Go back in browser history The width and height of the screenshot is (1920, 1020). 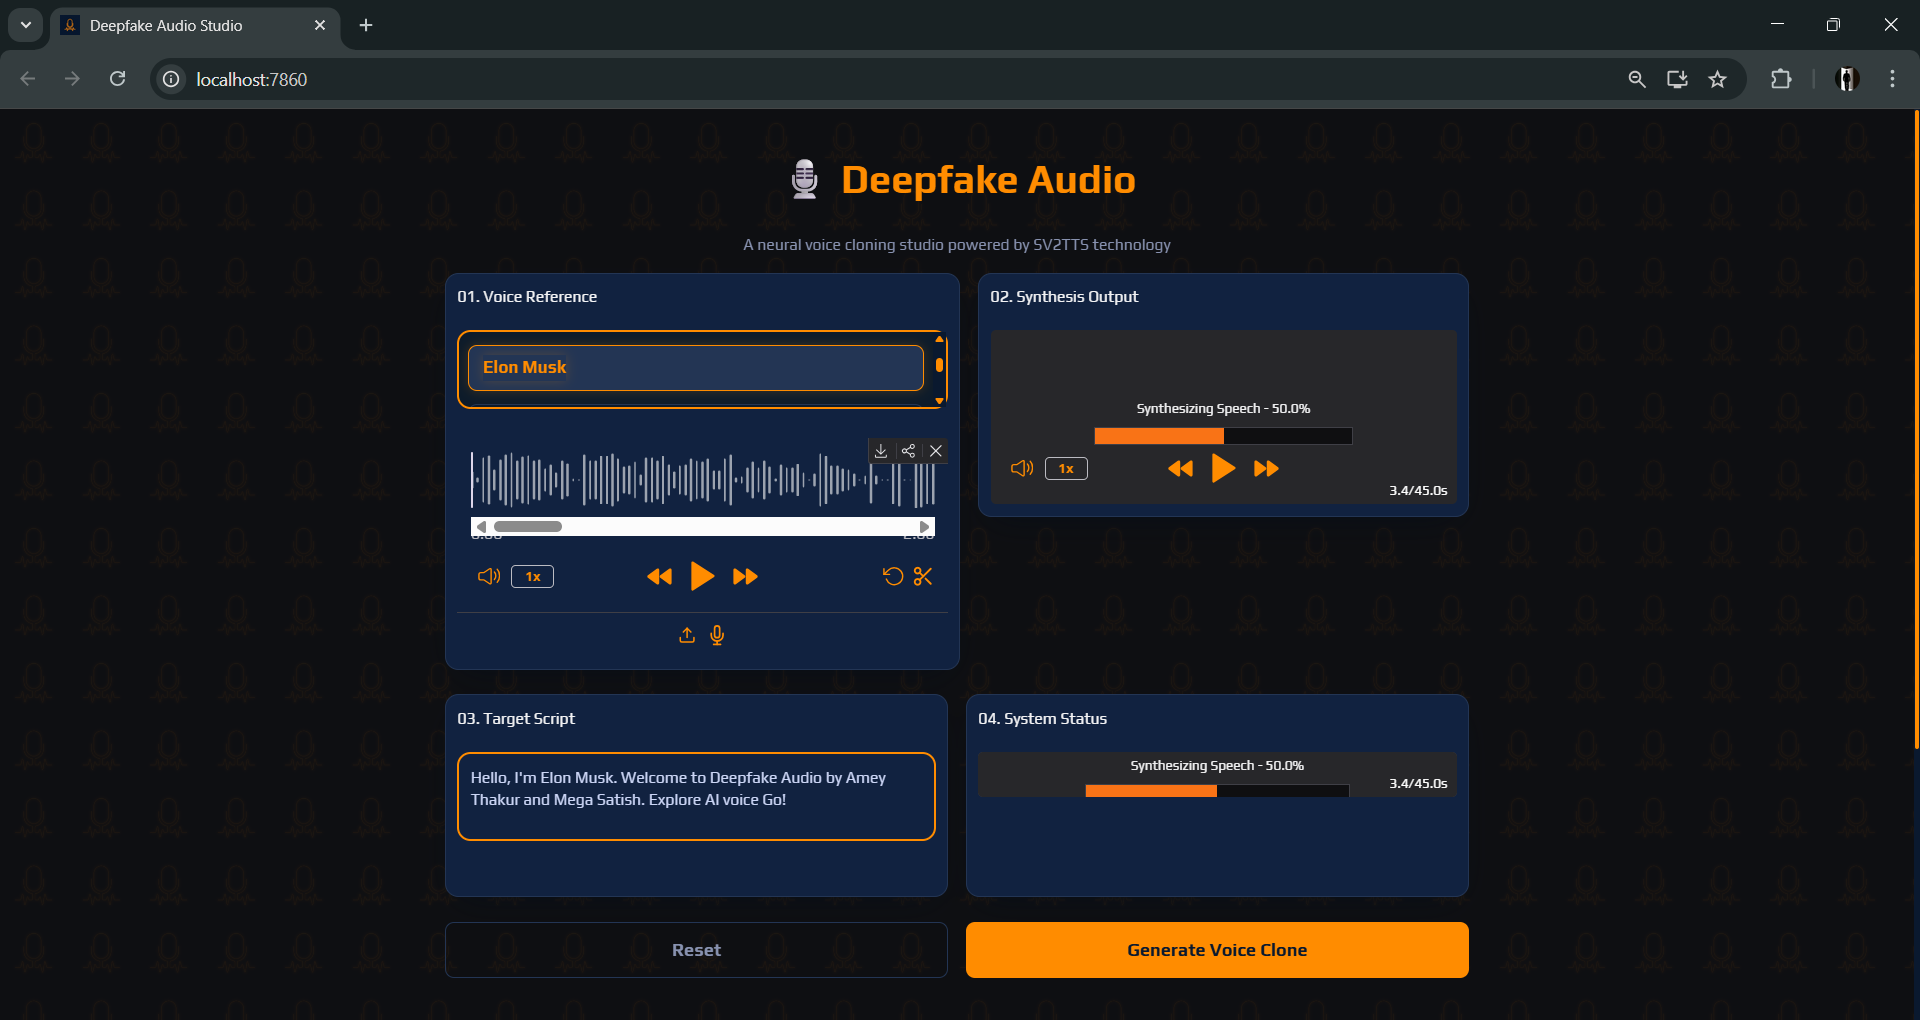(x=28, y=79)
